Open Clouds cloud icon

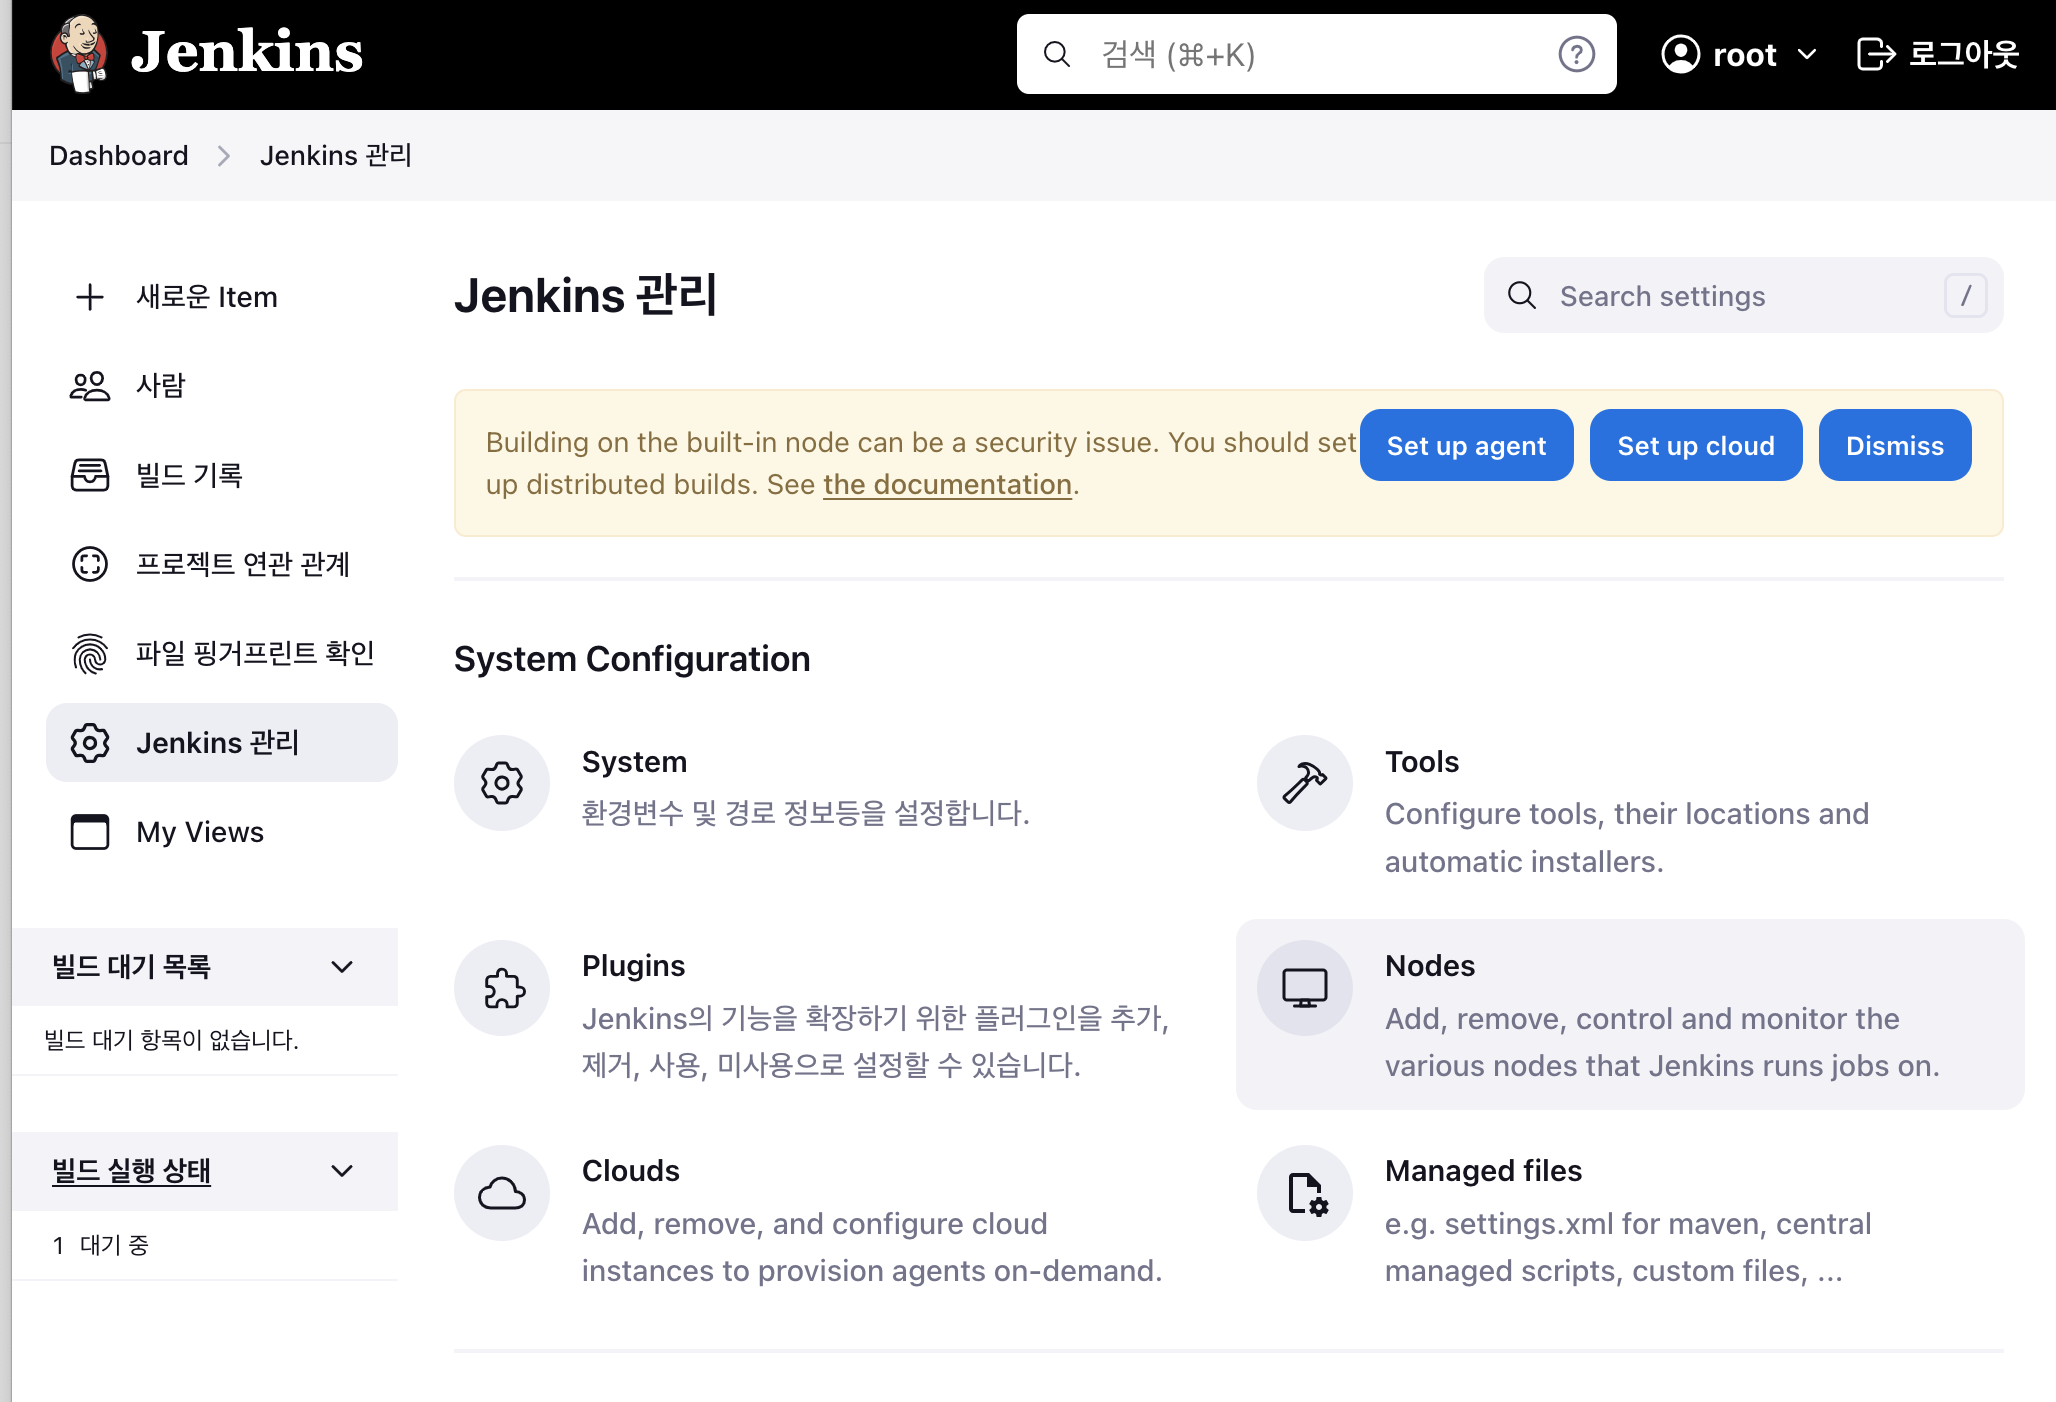click(x=502, y=1193)
